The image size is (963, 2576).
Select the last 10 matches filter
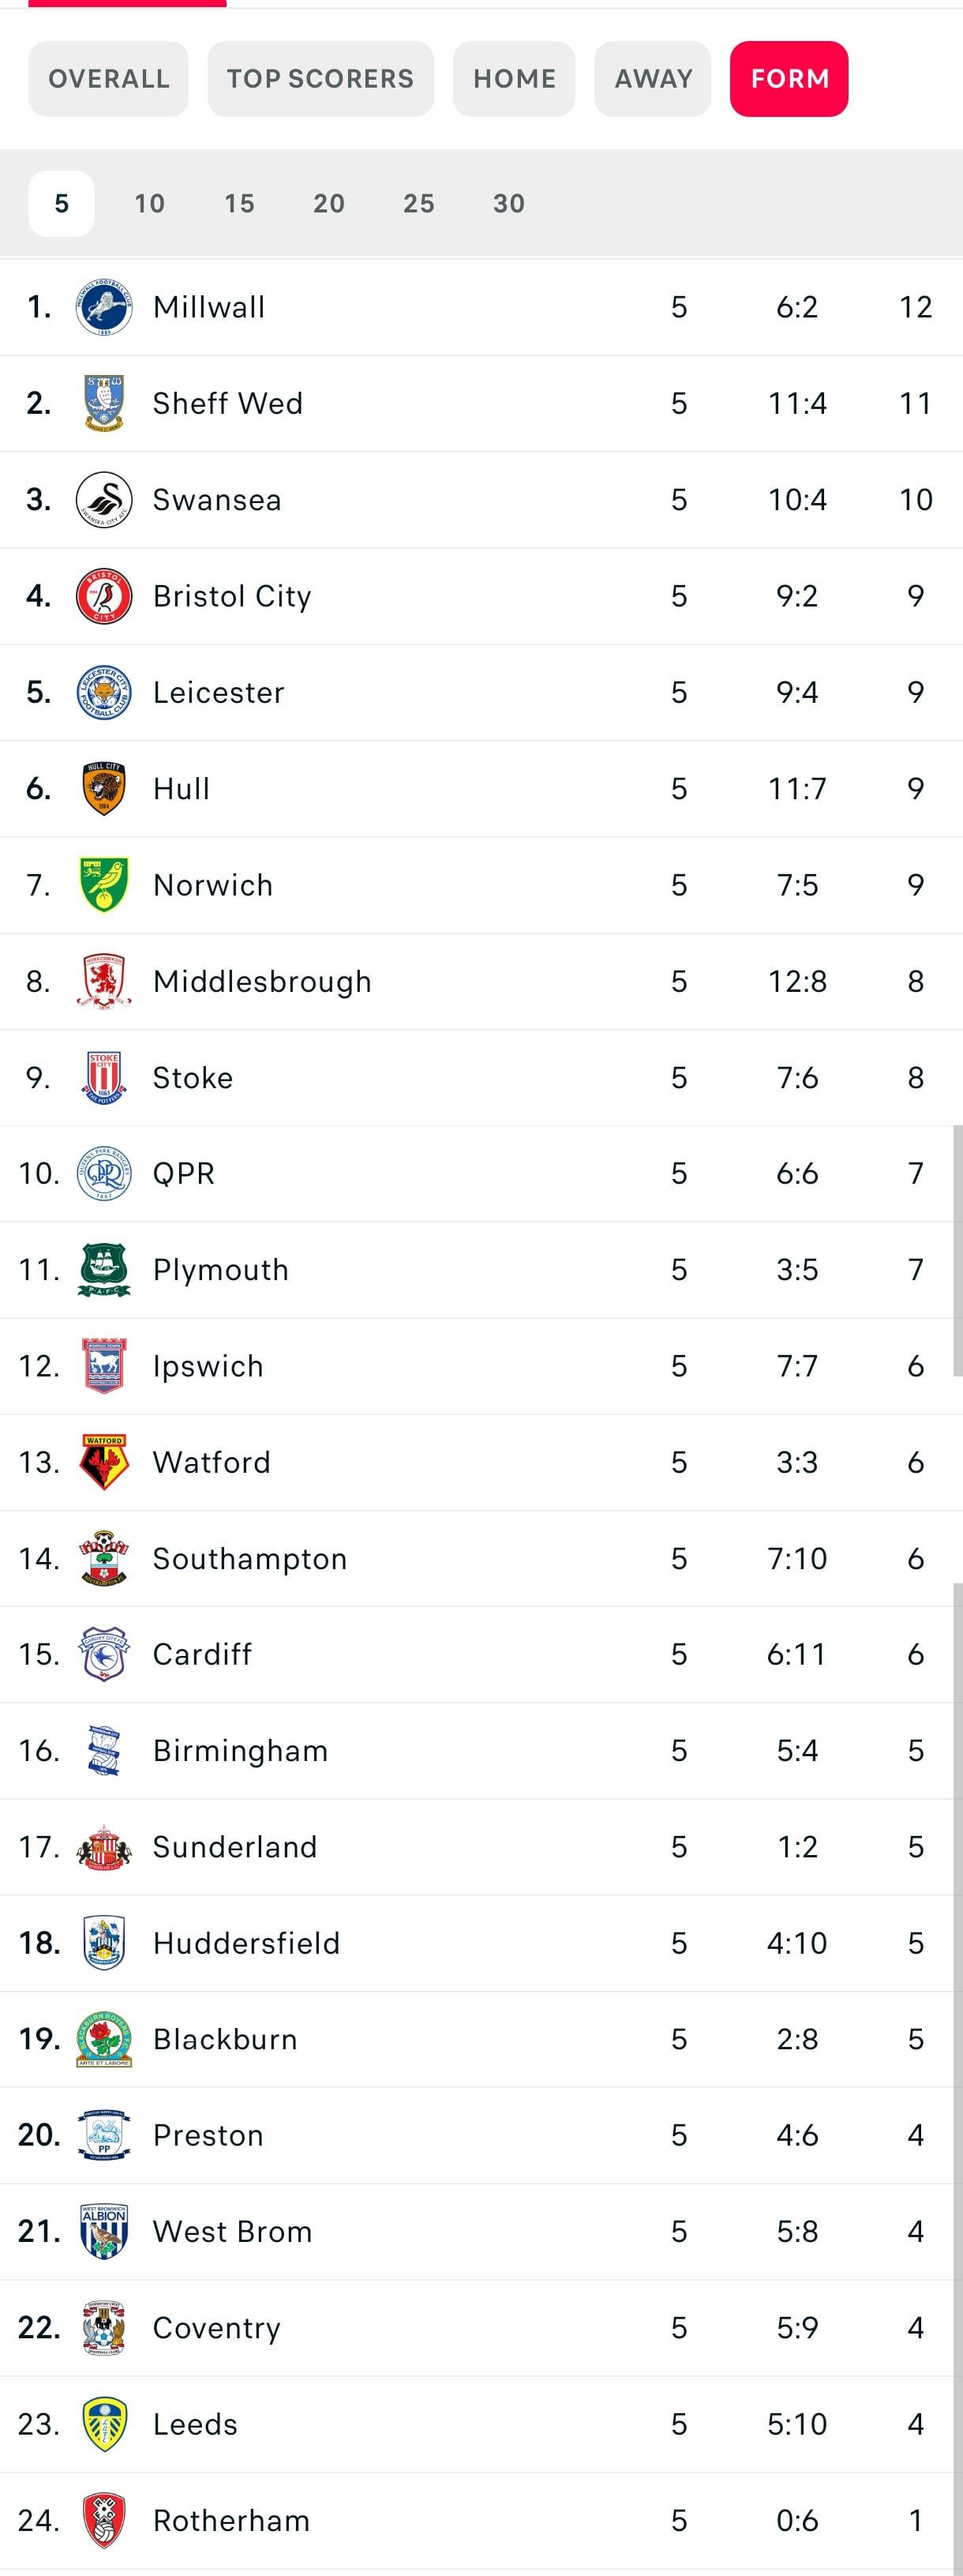tap(150, 204)
